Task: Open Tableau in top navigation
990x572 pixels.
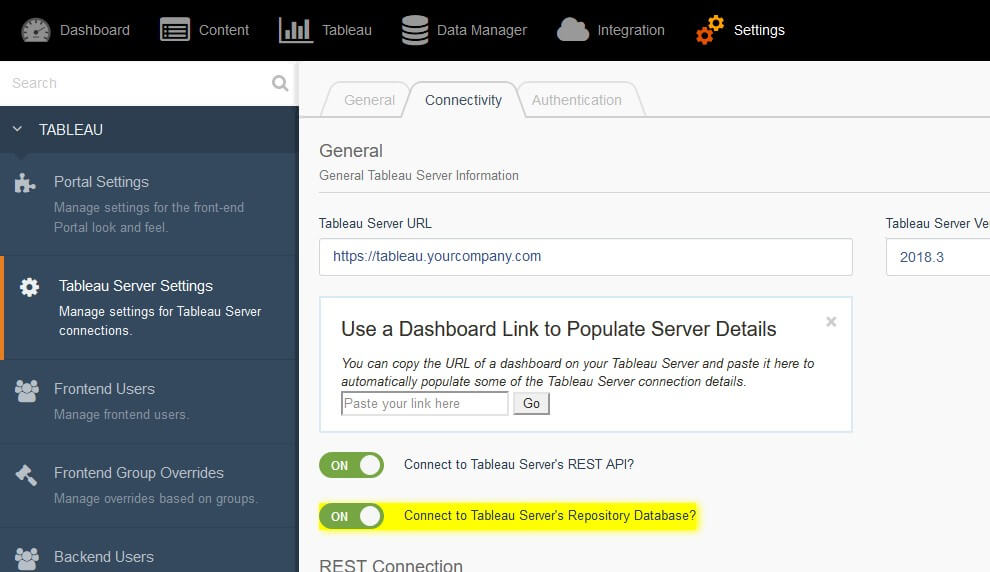Action: [325, 30]
